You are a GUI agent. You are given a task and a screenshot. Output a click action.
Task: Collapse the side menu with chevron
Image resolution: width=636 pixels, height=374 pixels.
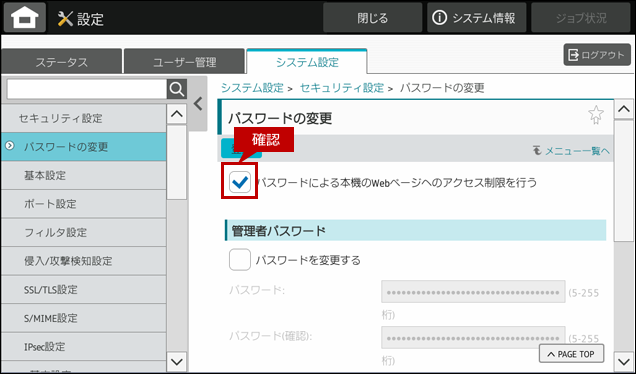pos(198,104)
